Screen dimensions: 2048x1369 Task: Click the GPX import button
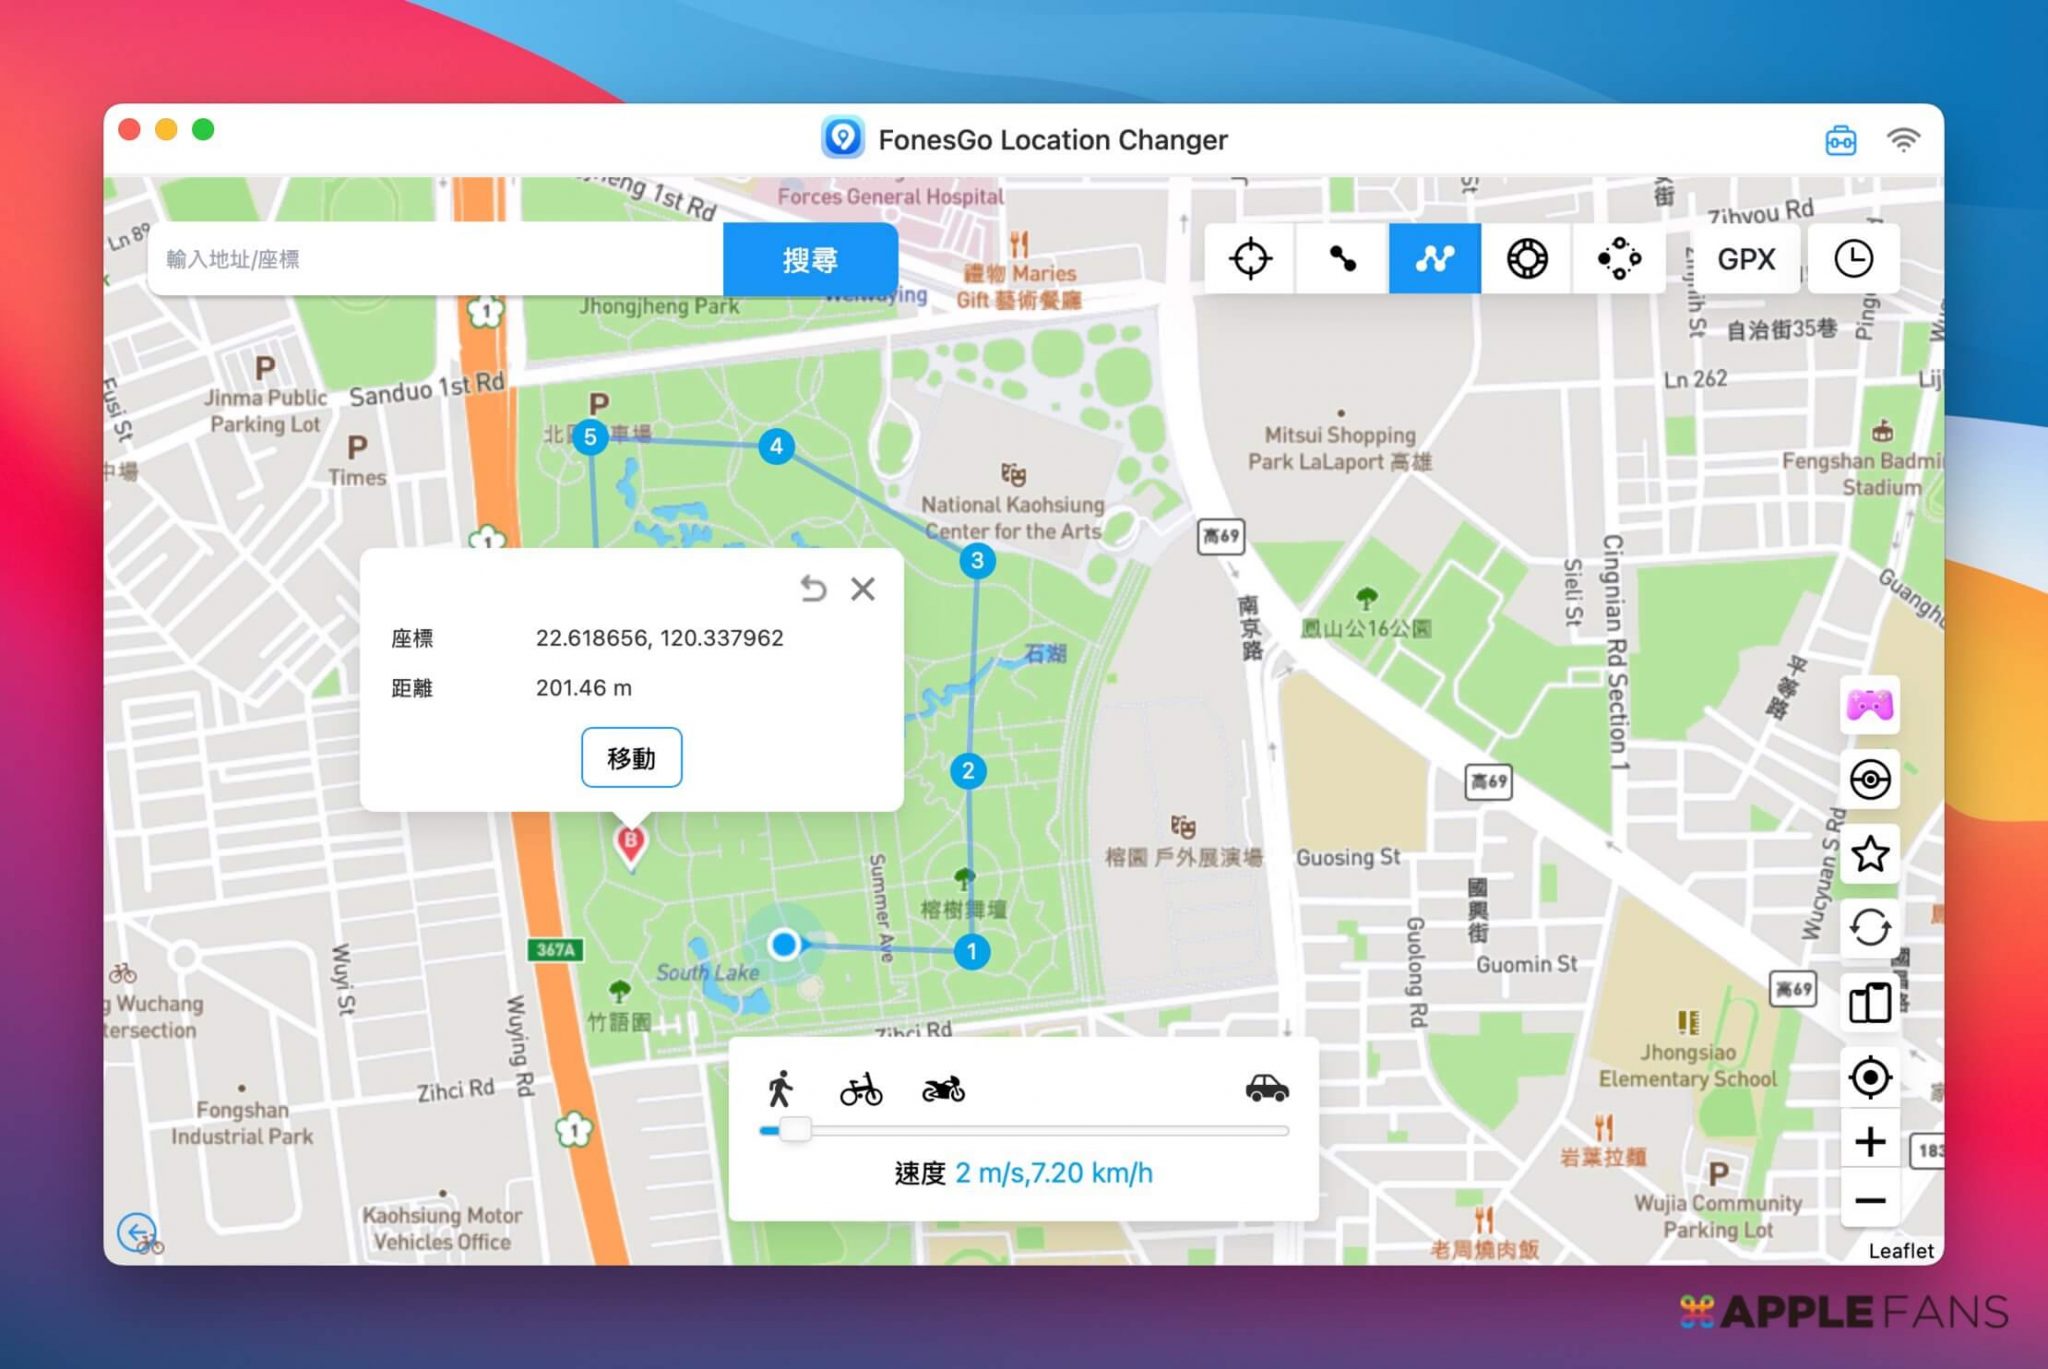(x=1746, y=259)
